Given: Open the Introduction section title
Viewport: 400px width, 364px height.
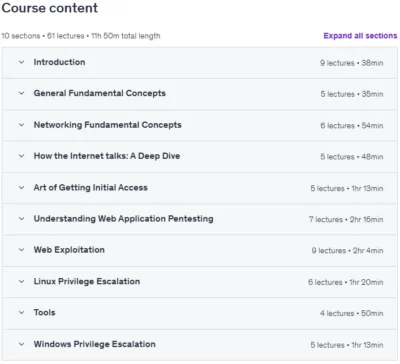Looking at the screenshot, I should [59, 62].
